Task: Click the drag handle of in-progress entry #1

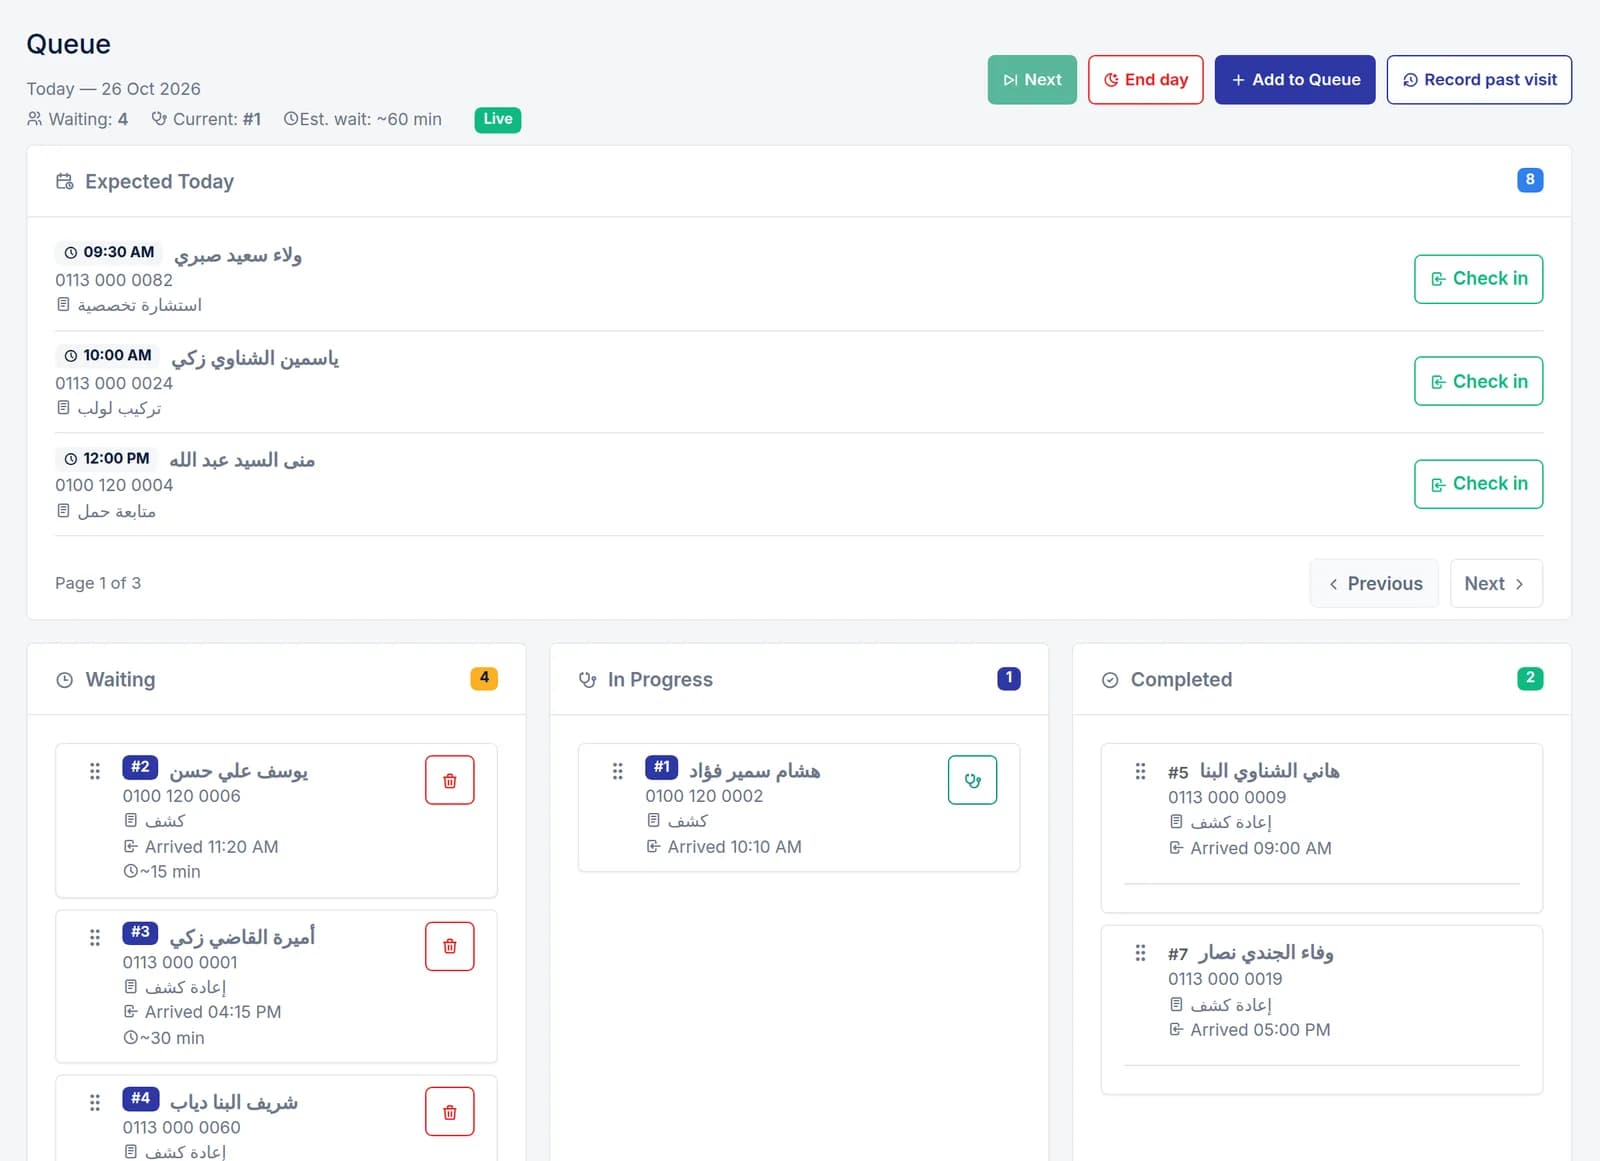Action: [x=618, y=771]
